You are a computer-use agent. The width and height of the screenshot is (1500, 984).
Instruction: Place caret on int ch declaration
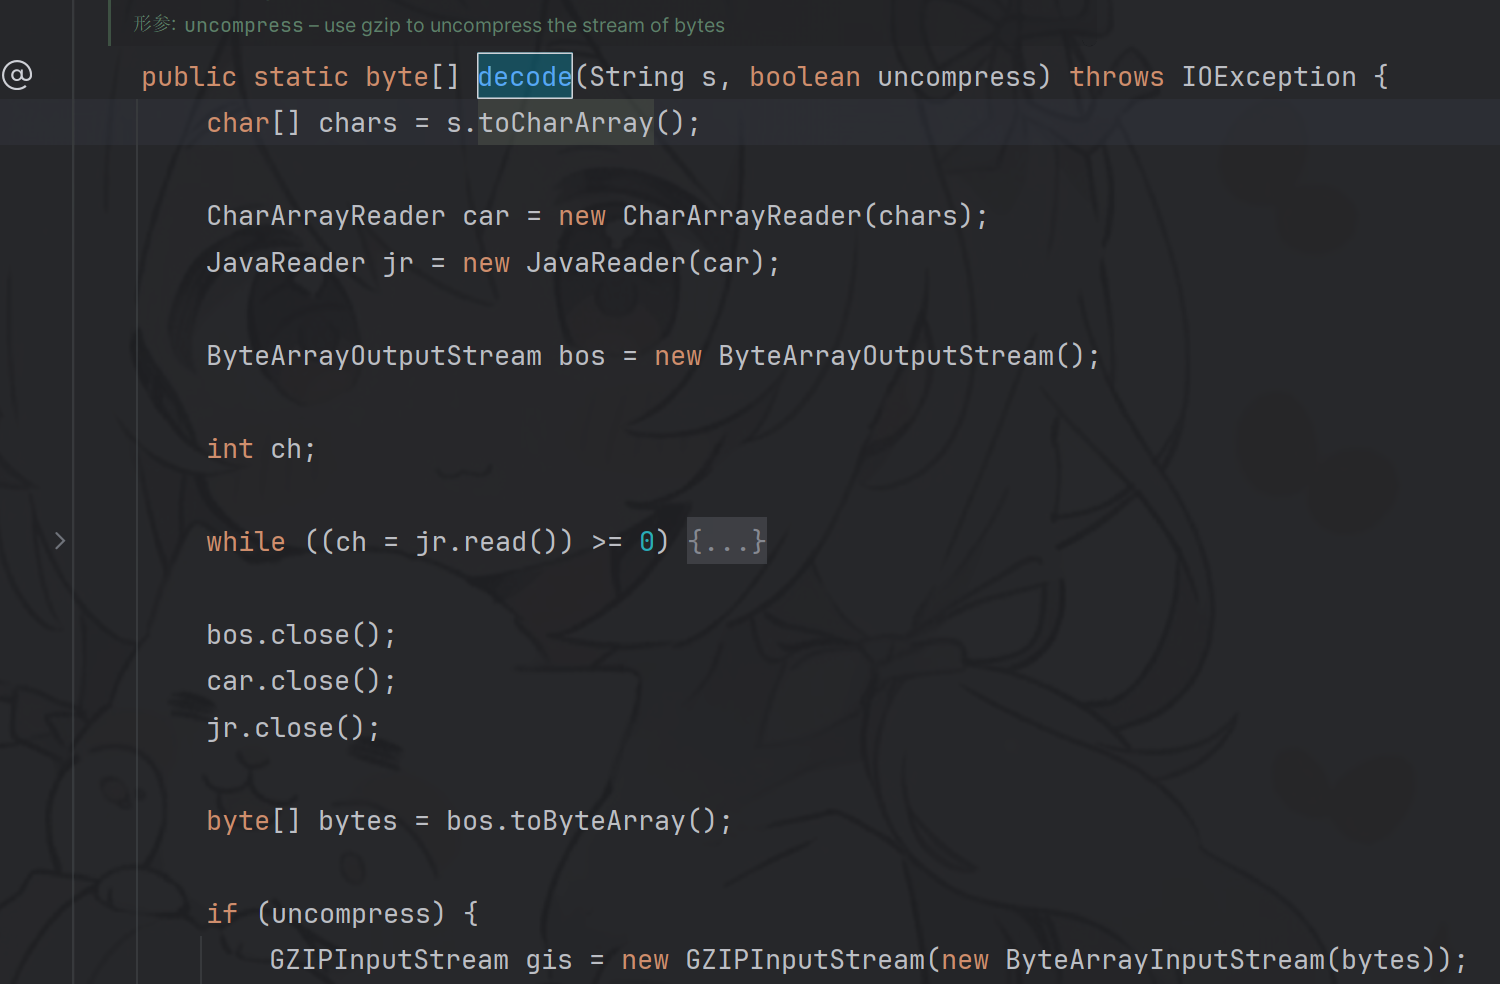[260, 449]
